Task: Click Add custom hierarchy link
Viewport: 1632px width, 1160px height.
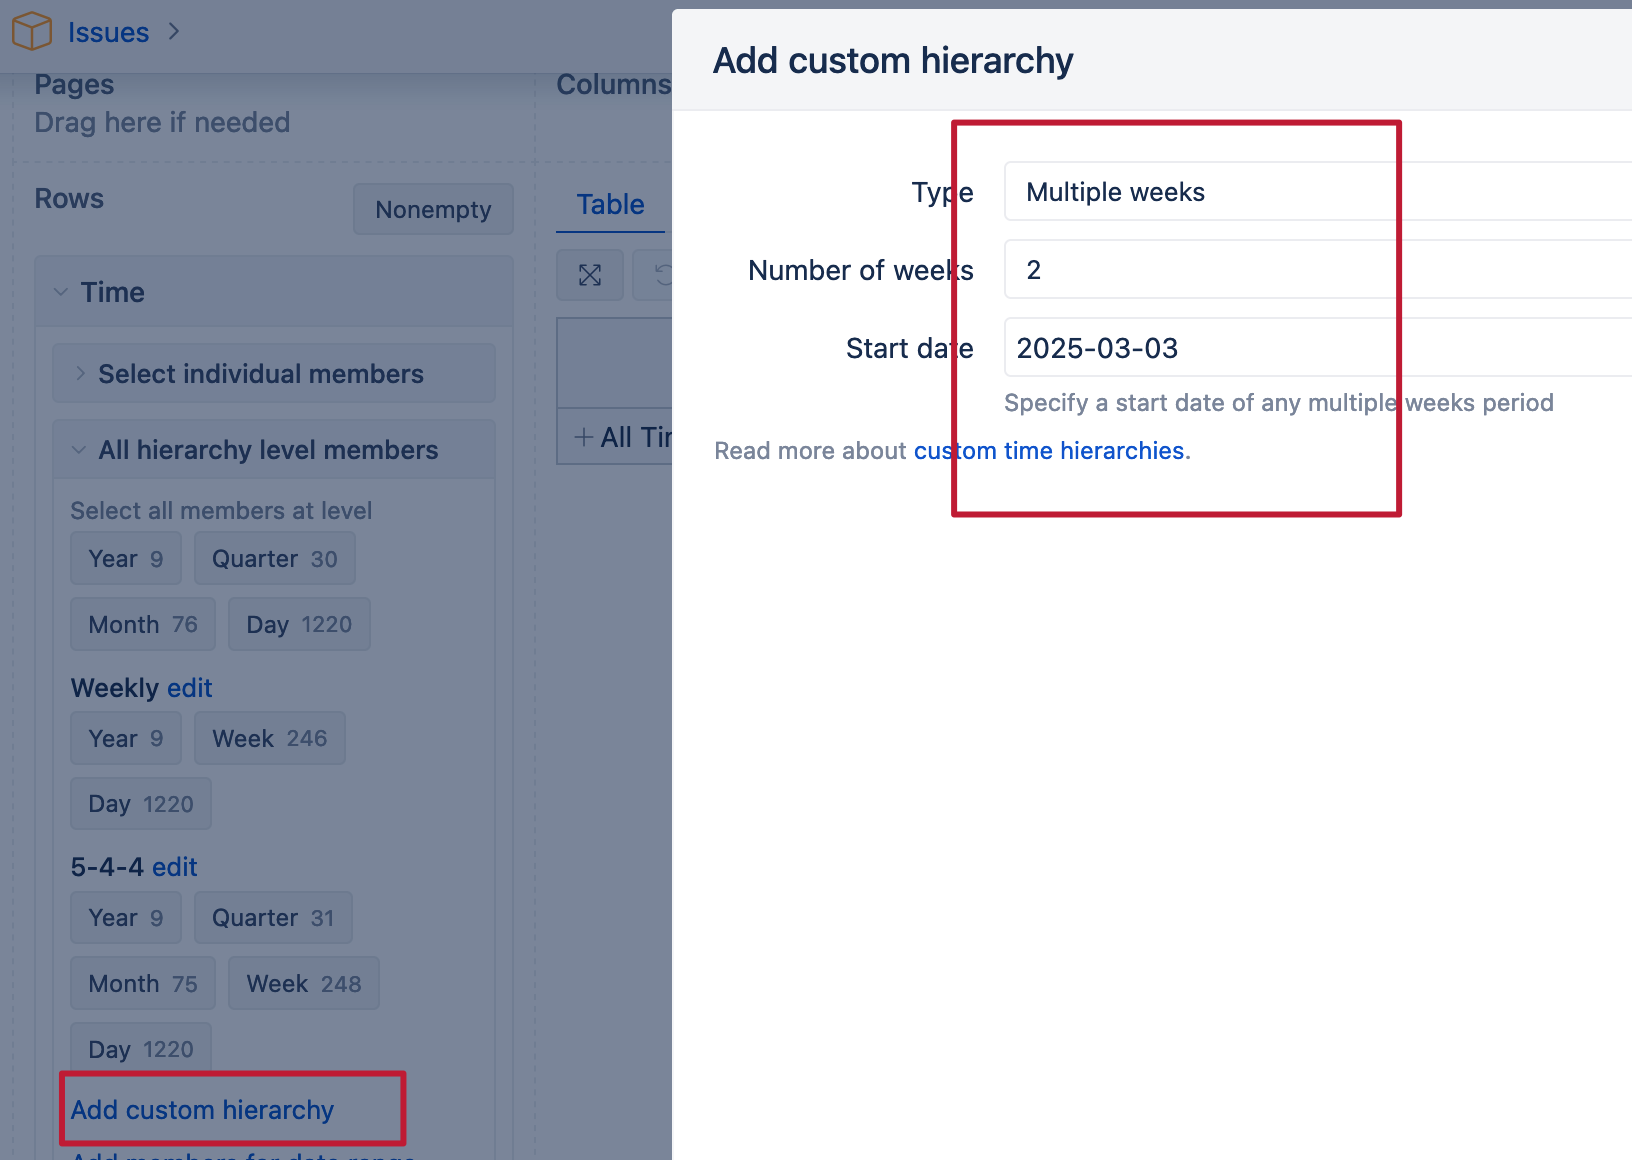Action: [202, 1110]
